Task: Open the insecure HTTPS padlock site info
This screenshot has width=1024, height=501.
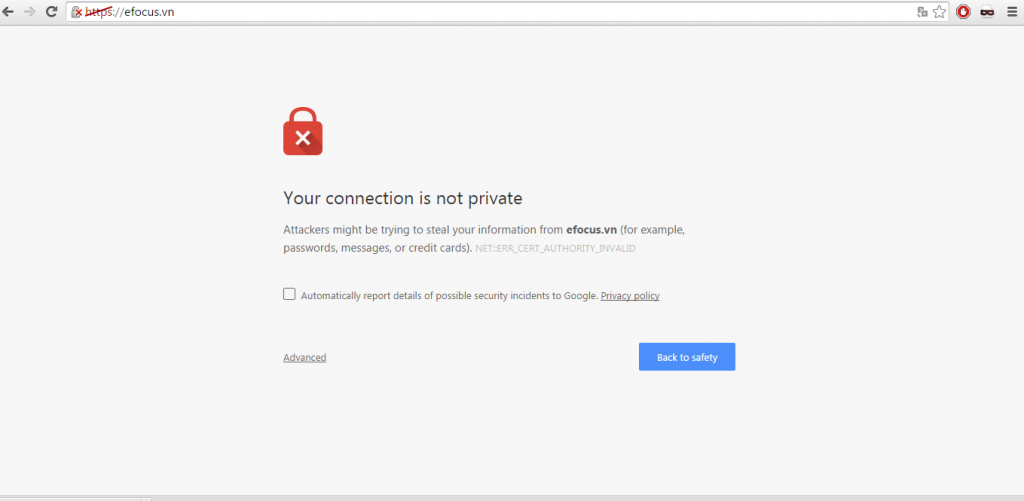Action: click(76, 12)
